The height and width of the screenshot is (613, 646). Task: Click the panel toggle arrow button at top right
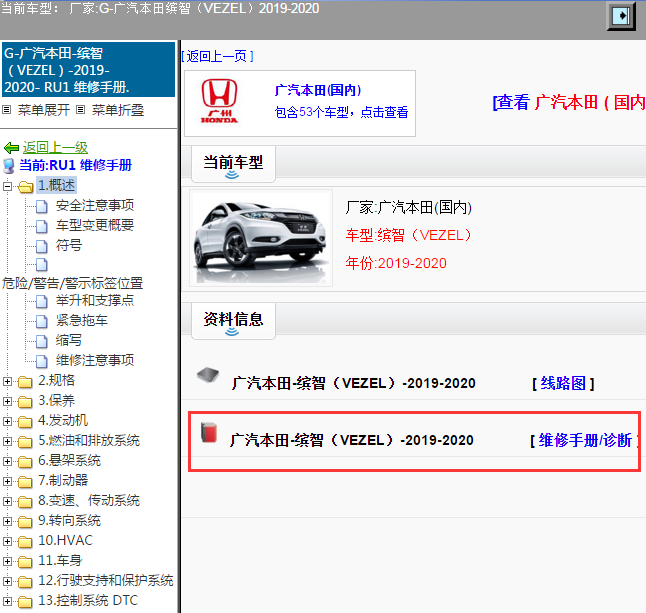pos(621,15)
